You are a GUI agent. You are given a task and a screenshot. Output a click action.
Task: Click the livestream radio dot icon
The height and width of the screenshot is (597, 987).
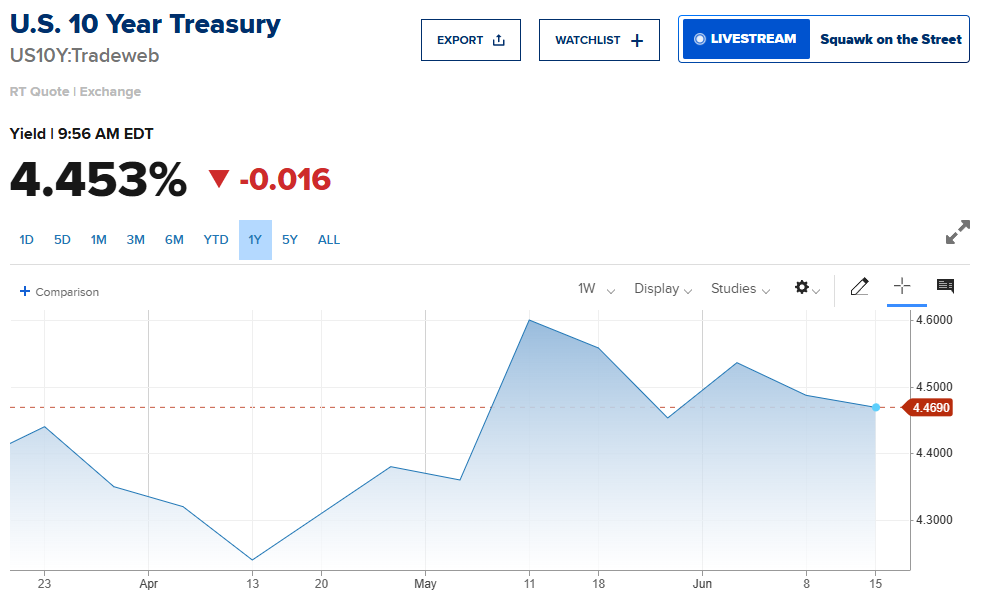coord(699,39)
